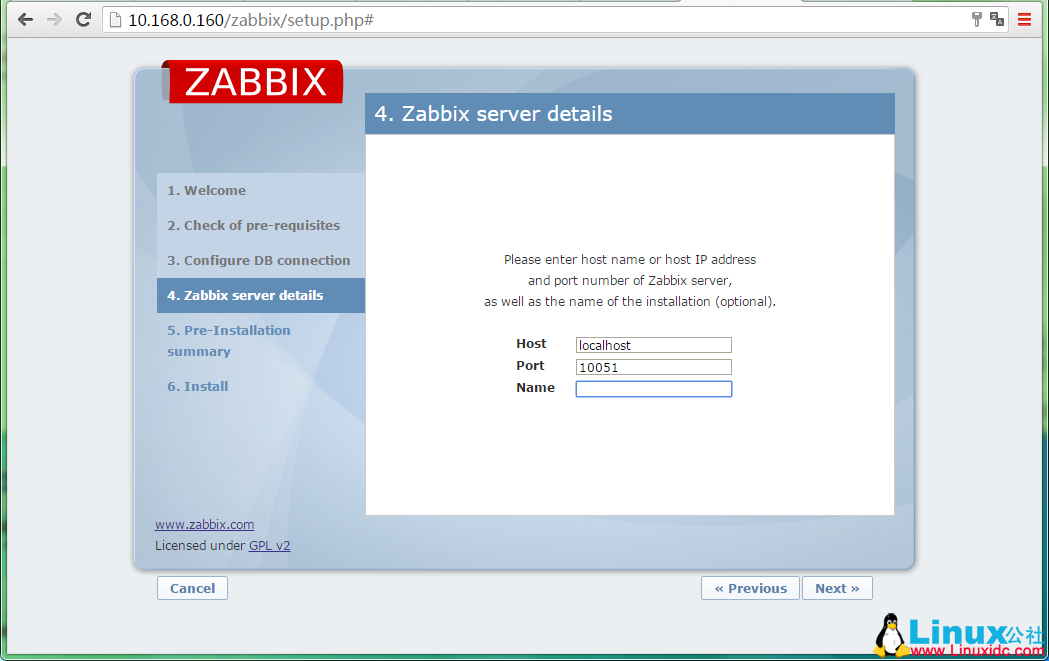Click the Next button
Viewport: 1049px width, 661px height.
837,588
